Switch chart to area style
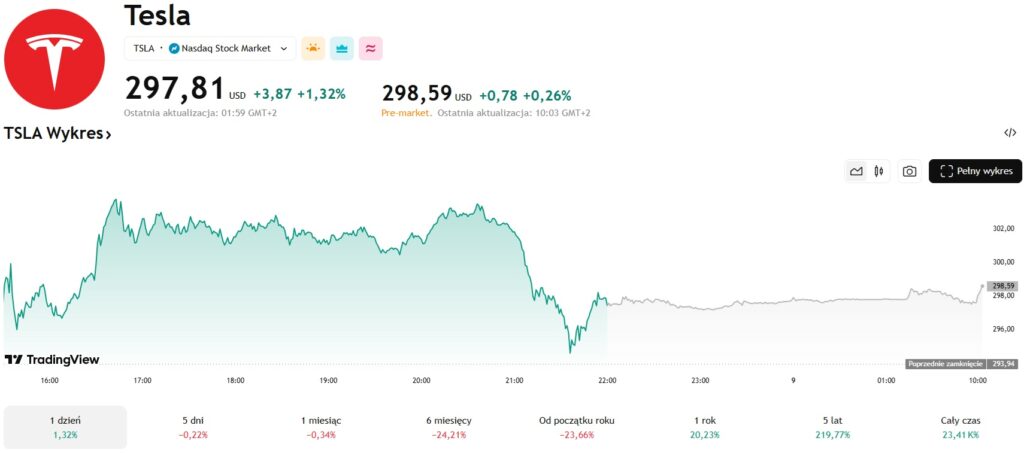The height and width of the screenshot is (453, 1024). coord(856,171)
